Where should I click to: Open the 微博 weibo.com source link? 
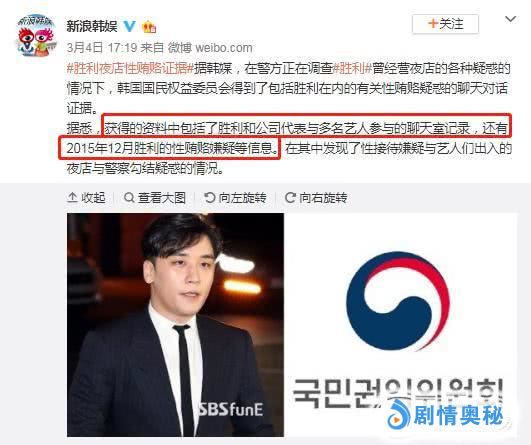[210, 48]
